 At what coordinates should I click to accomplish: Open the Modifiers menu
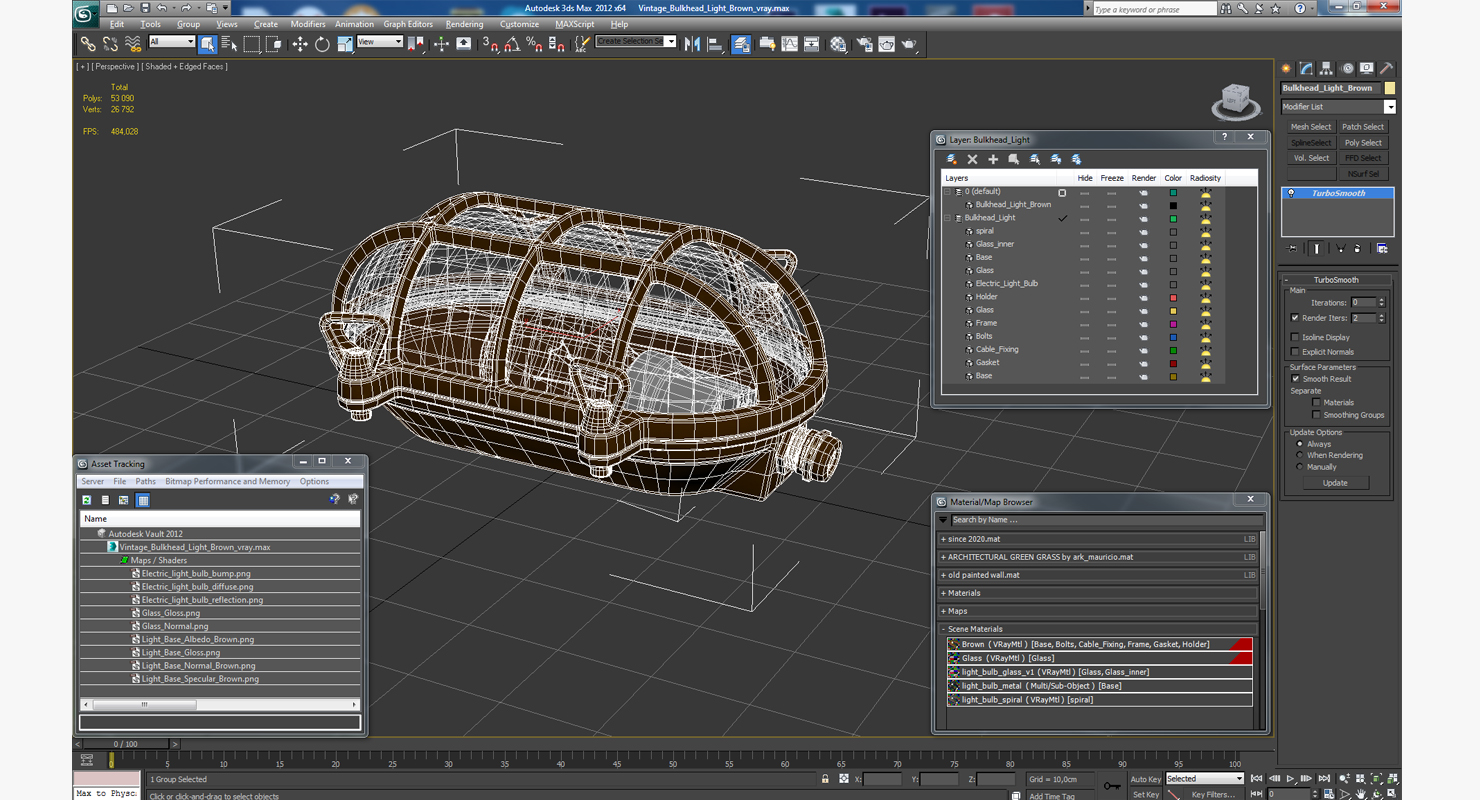pyautogui.click(x=307, y=24)
